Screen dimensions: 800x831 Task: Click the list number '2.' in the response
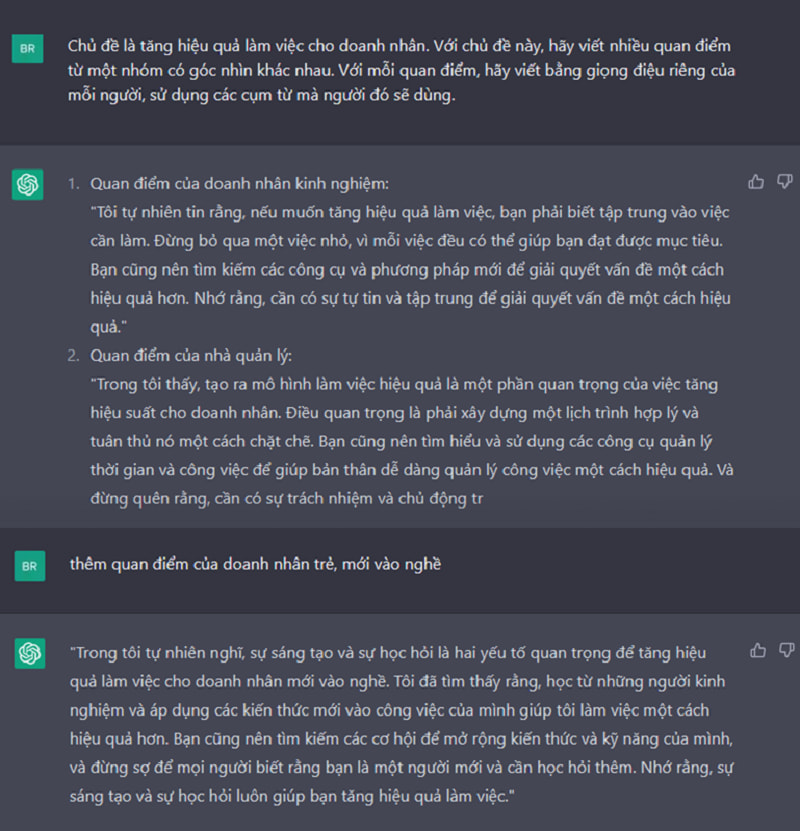point(74,356)
